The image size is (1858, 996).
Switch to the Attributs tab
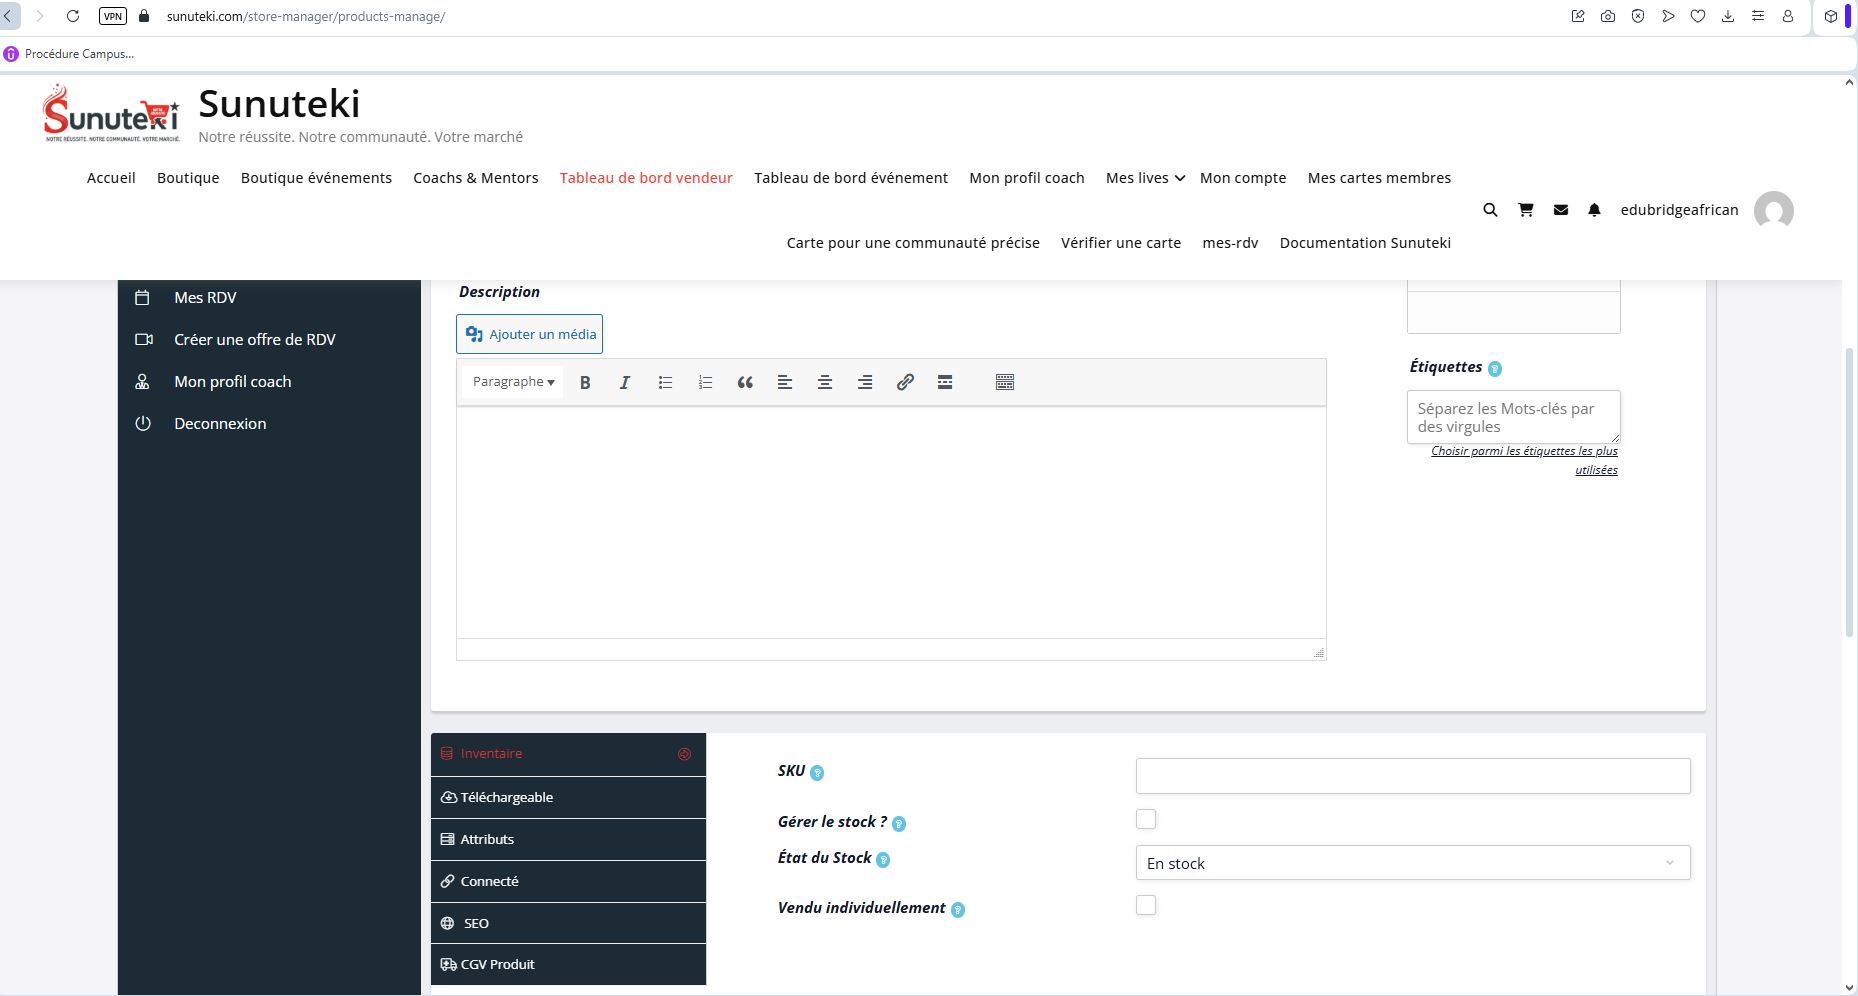pyautogui.click(x=568, y=839)
